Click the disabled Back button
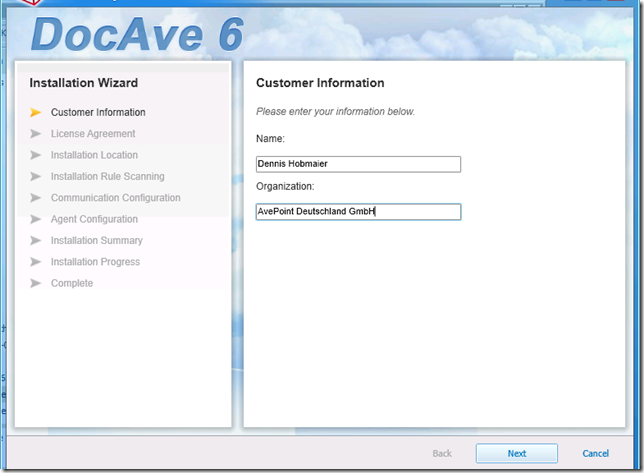The width and height of the screenshot is (644, 473). (442, 453)
